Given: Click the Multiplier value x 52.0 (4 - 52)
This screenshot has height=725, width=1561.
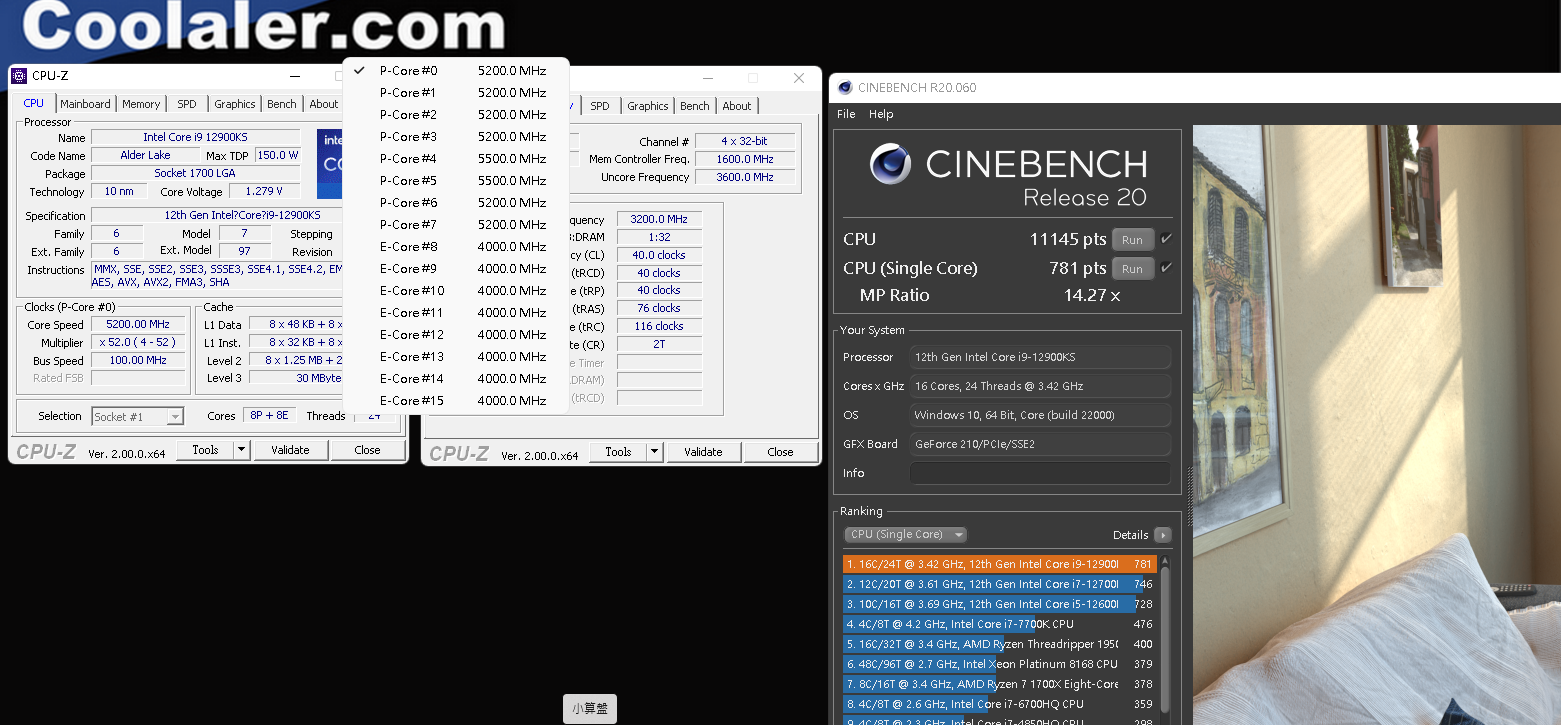Looking at the screenshot, I should click(x=139, y=342).
